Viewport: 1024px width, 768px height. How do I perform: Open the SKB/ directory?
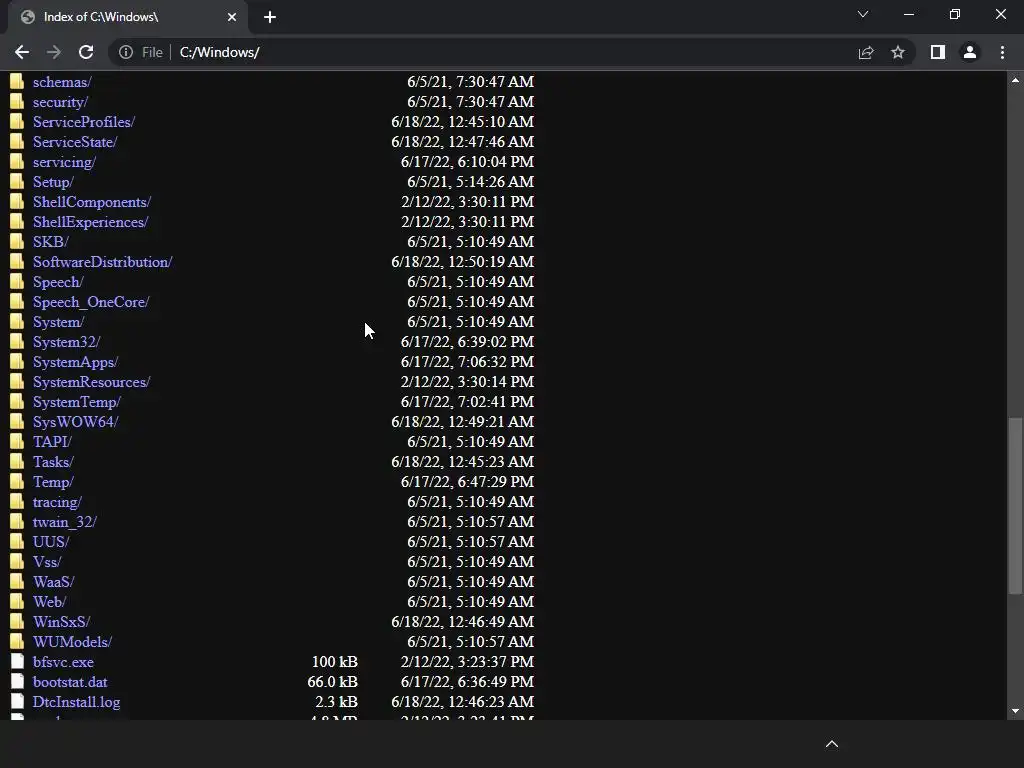coord(51,242)
